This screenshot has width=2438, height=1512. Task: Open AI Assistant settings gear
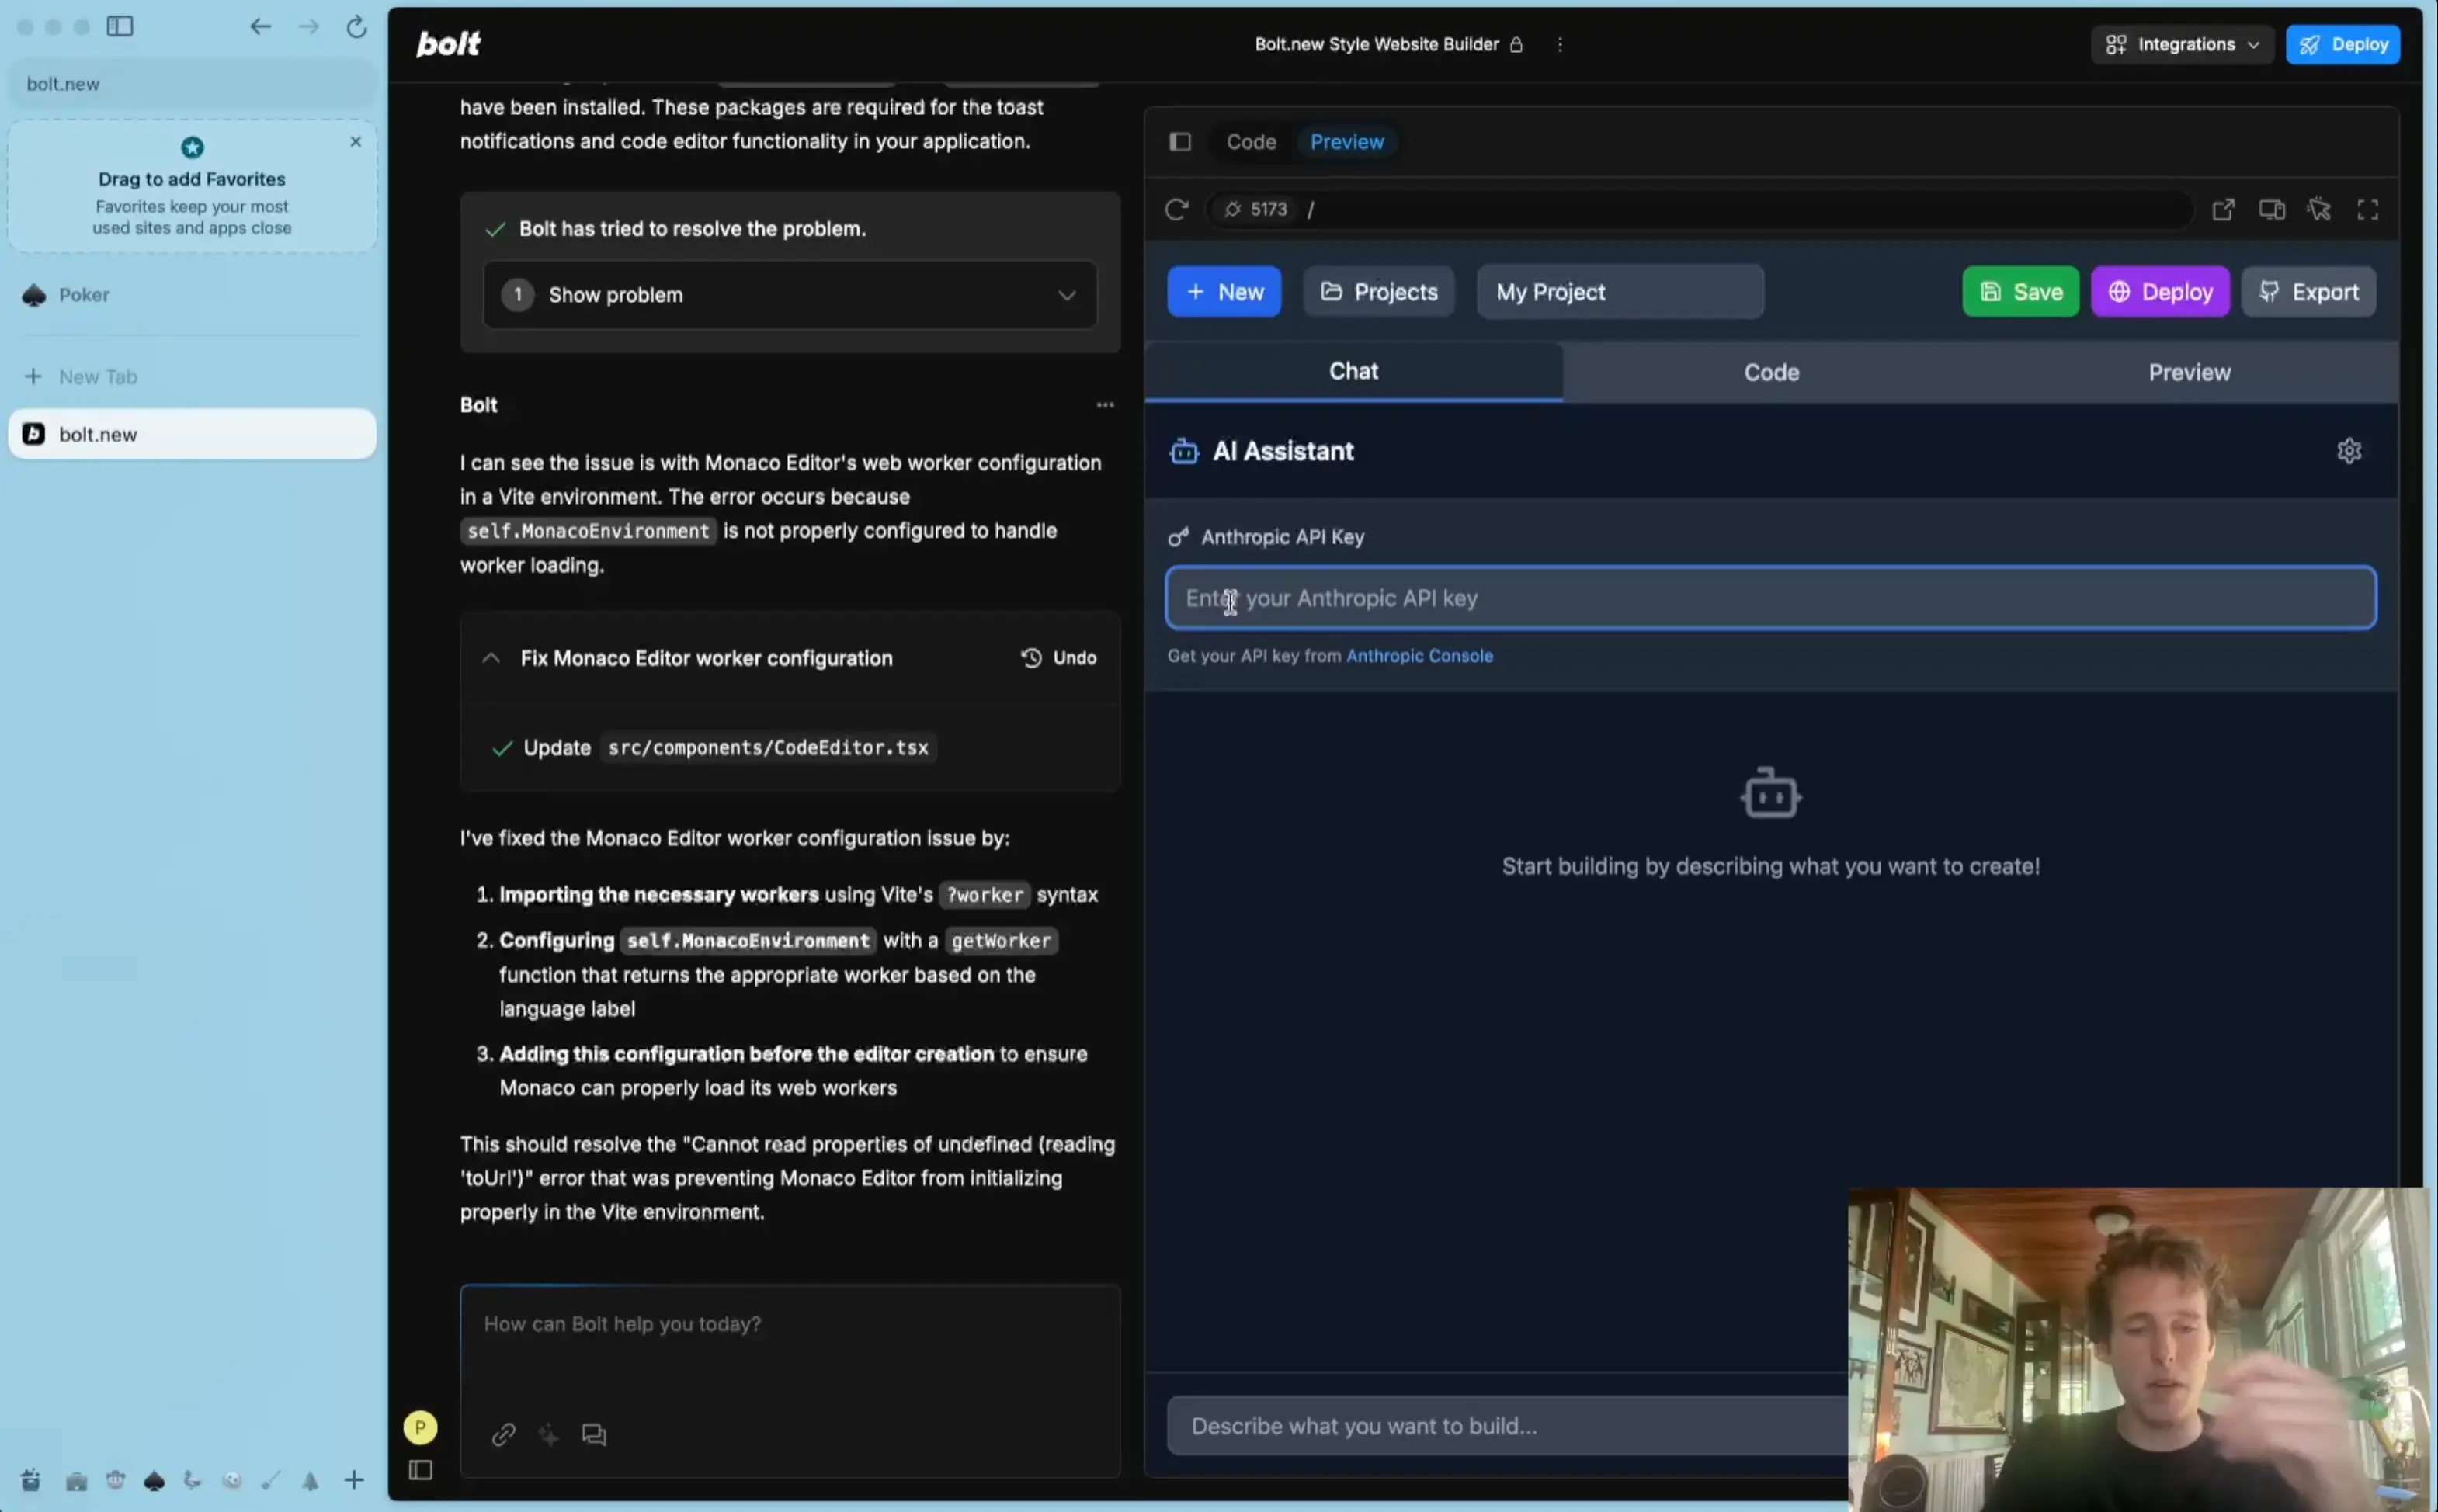[x=2348, y=451]
